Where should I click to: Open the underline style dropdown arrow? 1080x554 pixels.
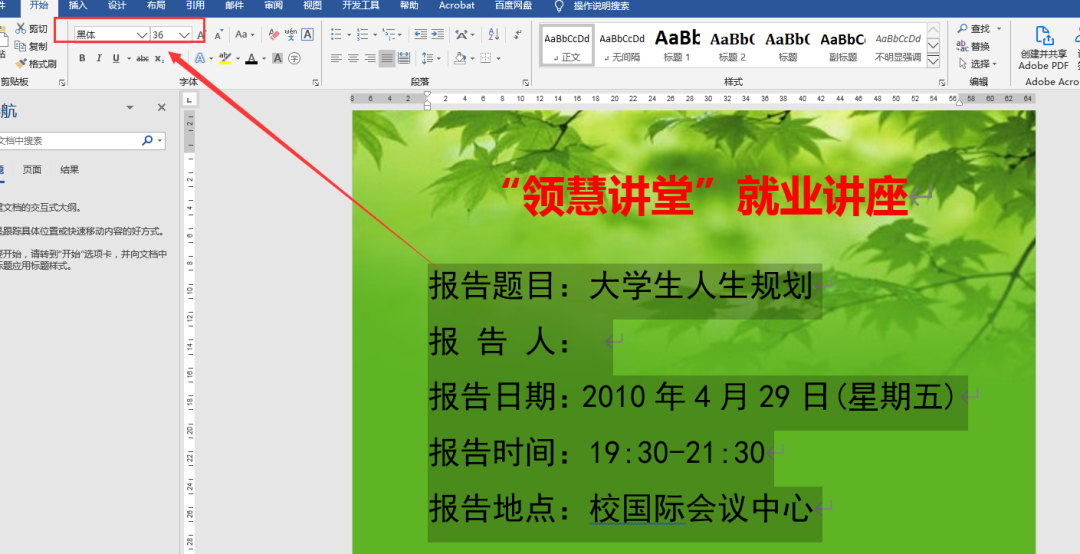[x=129, y=59]
